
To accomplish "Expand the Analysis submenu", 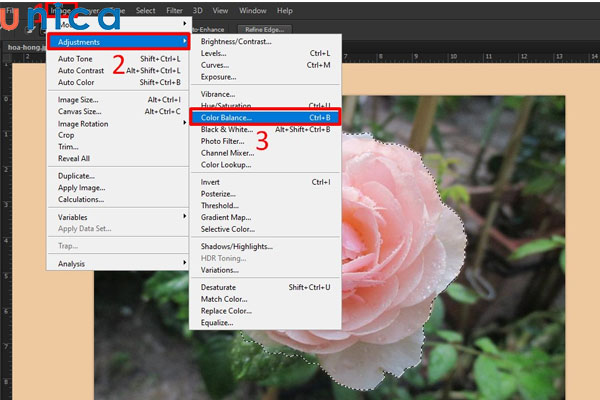I will click(x=119, y=264).
